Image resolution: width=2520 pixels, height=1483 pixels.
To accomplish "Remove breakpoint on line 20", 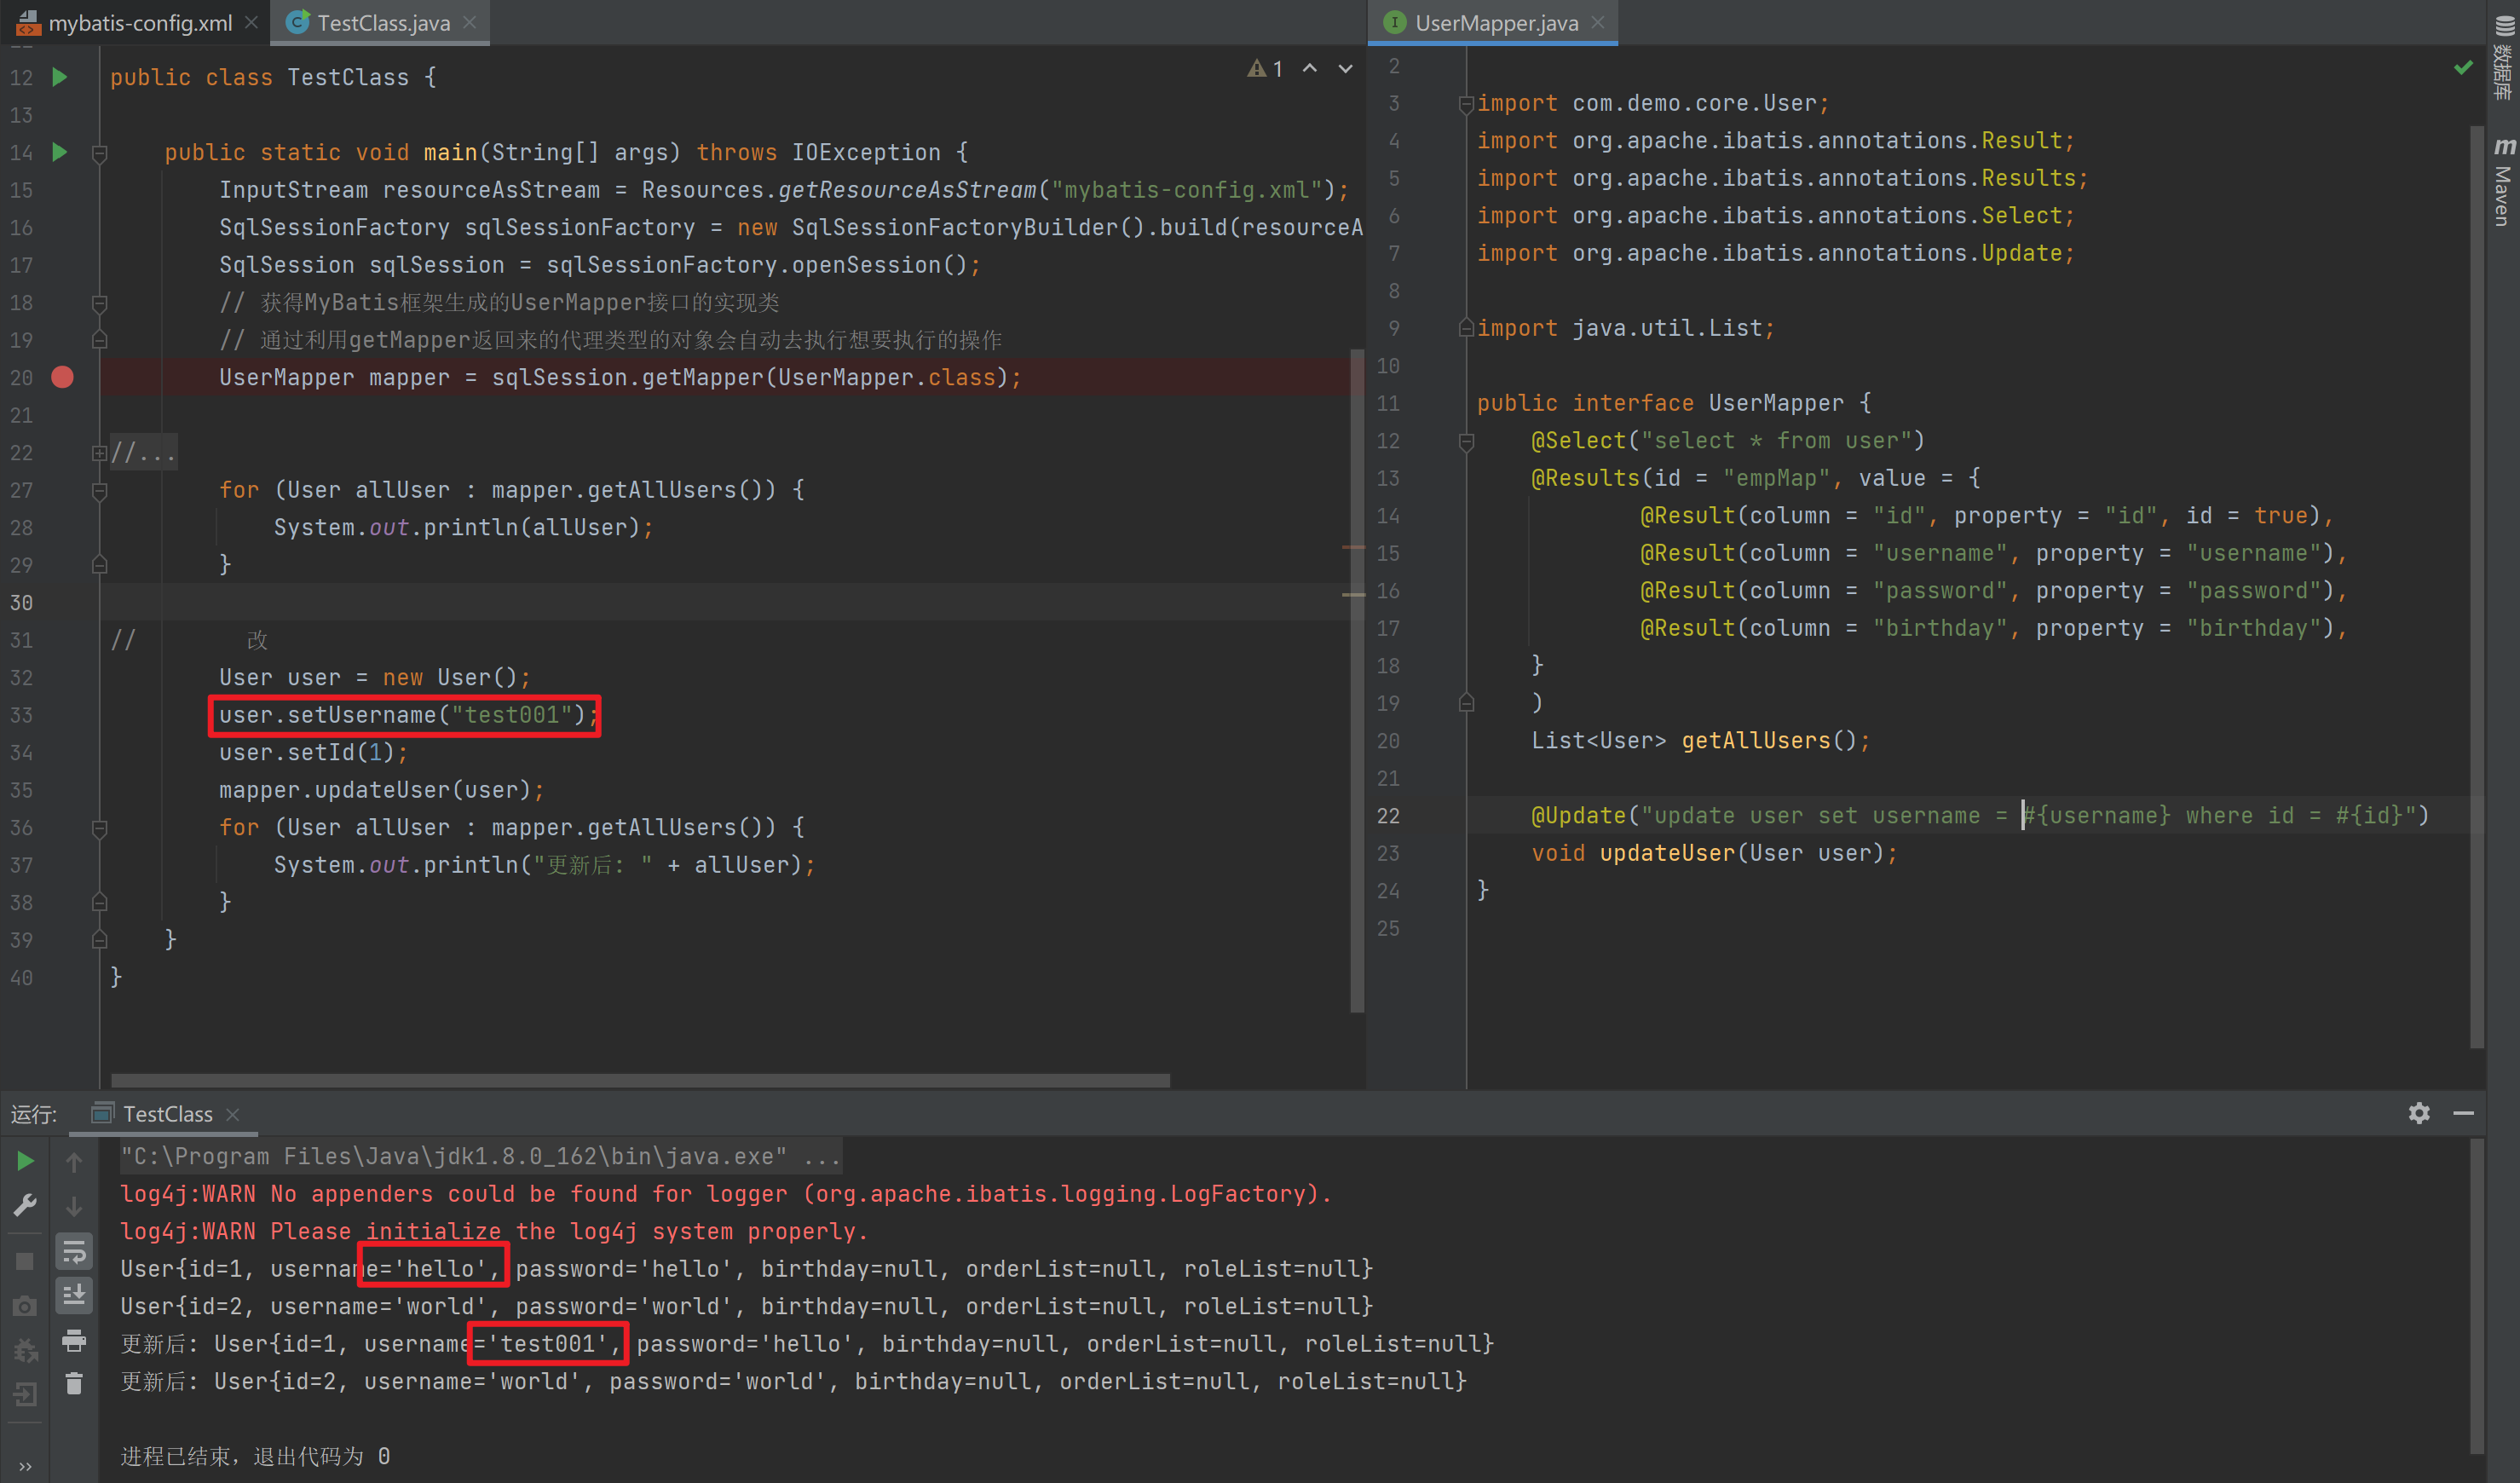I will (x=62, y=377).
